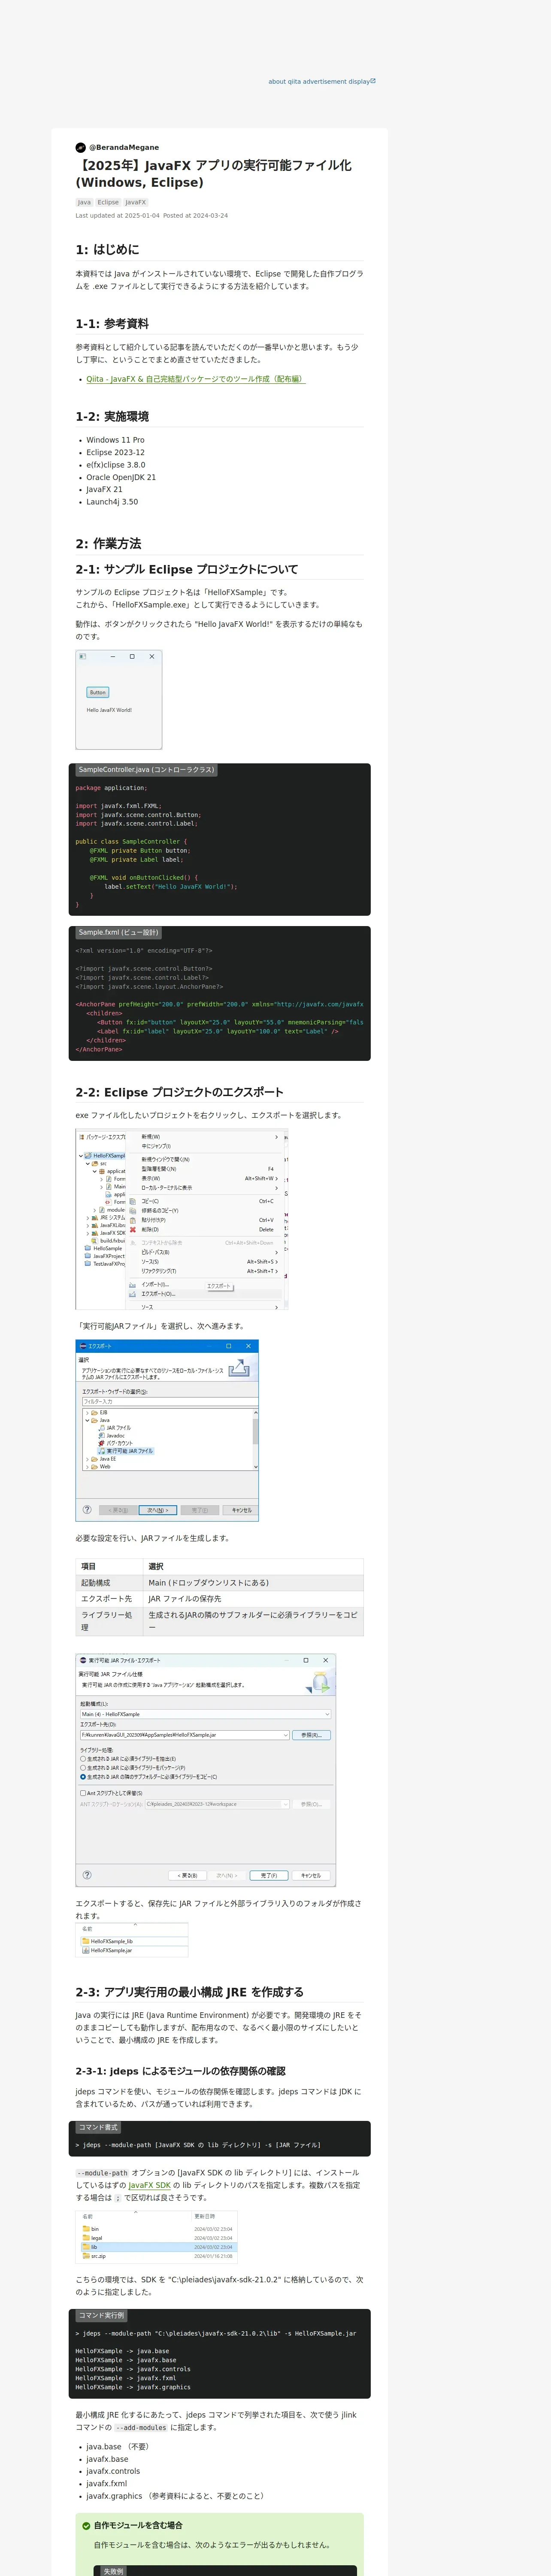Image resolution: width=551 pixels, height=2576 pixels.
Task: Select HelloSample project in Package Explorer
Action: pos(108,1248)
